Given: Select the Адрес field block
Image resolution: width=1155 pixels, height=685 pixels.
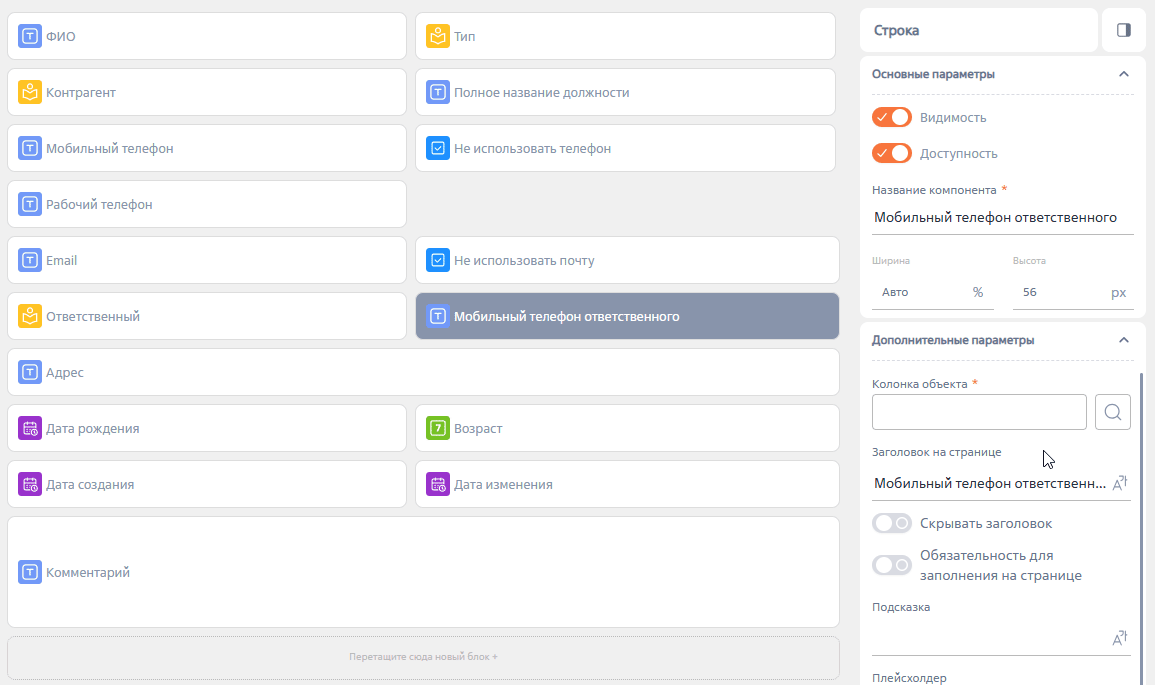Looking at the screenshot, I should pos(424,372).
